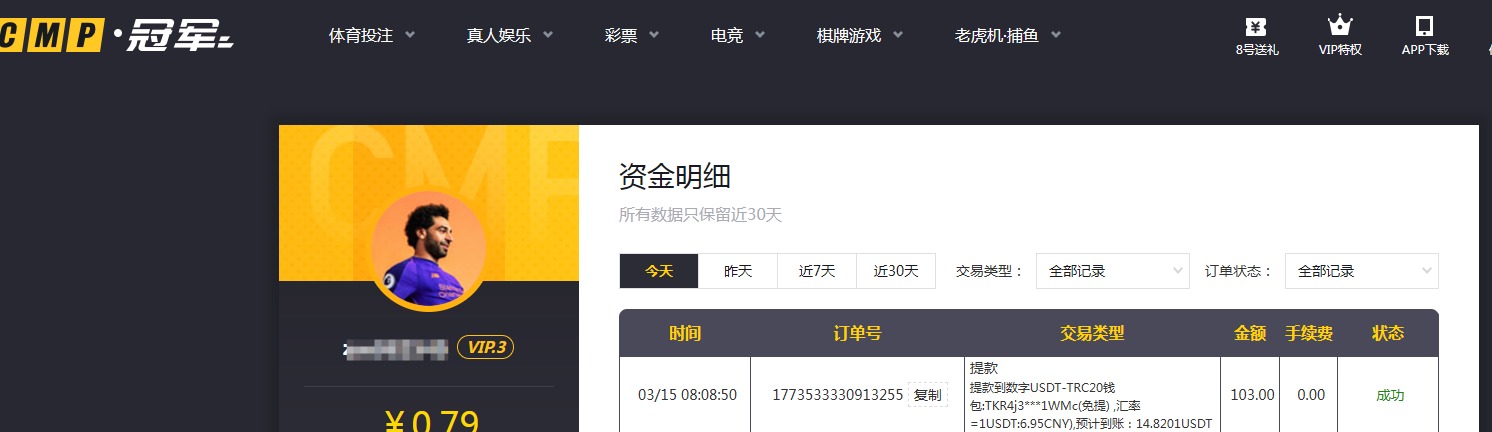Expand the chevron beside 彩票
The height and width of the screenshot is (432, 1492).
point(654,35)
